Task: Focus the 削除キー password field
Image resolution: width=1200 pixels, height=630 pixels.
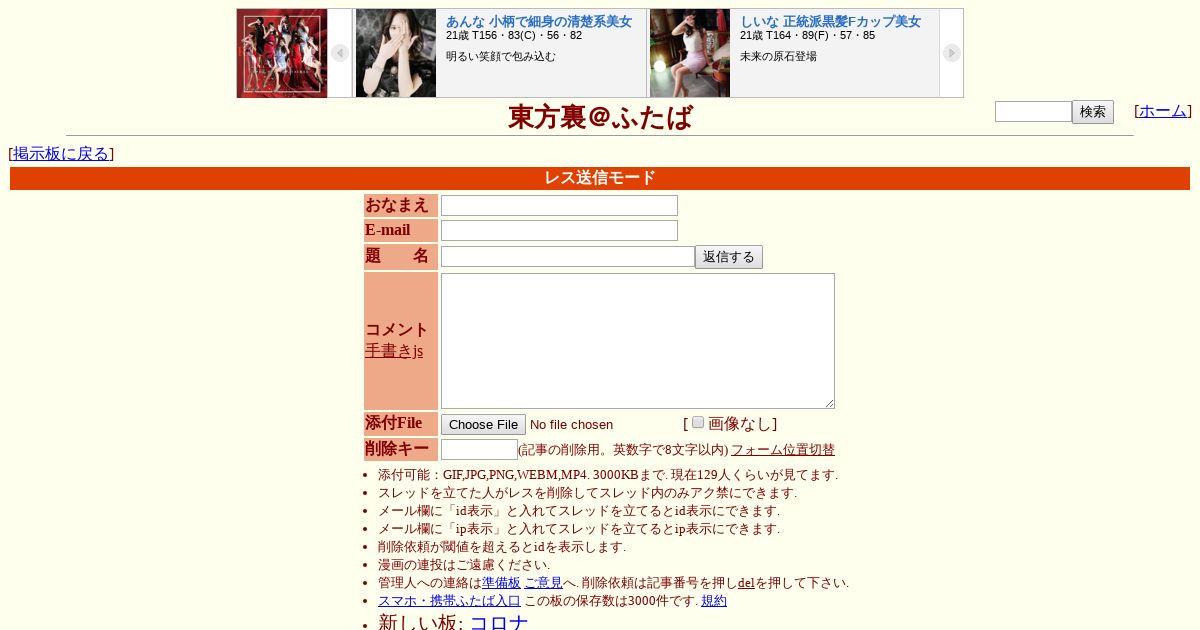Action: (x=479, y=449)
